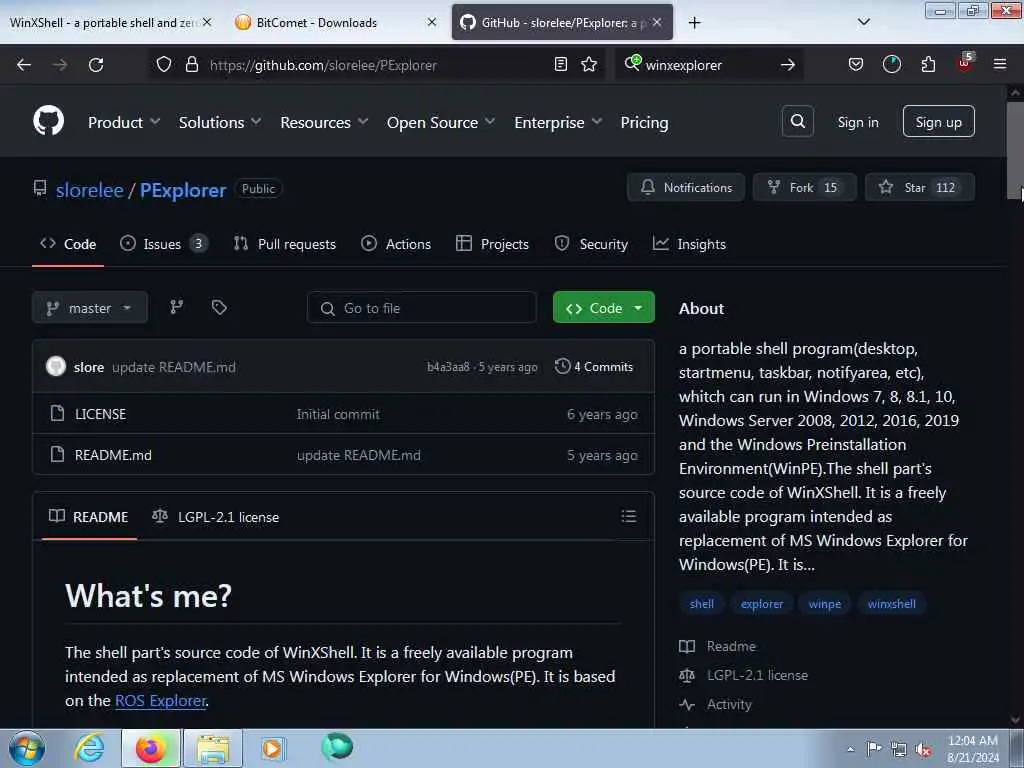This screenshot has width=1024, height=768.
Task: Open the LICENSE file
Action: [101, 414]
